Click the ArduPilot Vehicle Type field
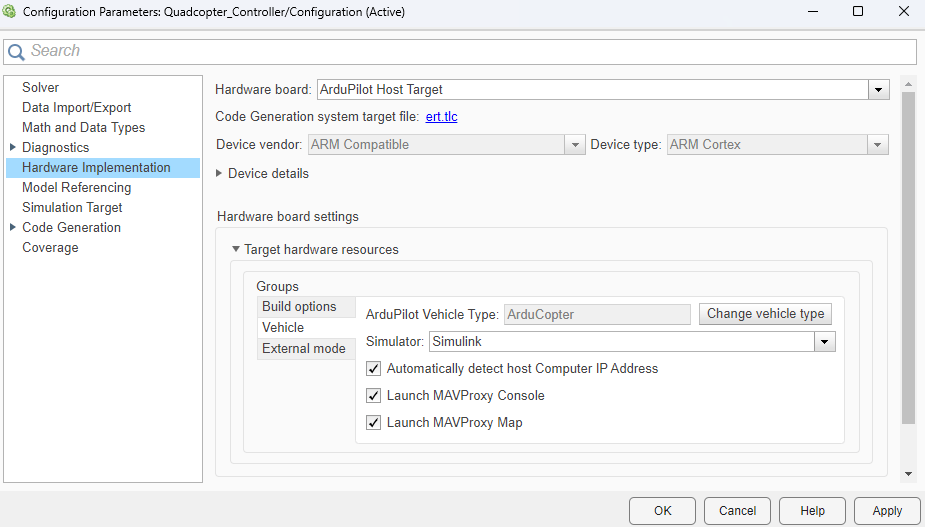The width and height of the screenshot is (925, 527). [598, 315]
